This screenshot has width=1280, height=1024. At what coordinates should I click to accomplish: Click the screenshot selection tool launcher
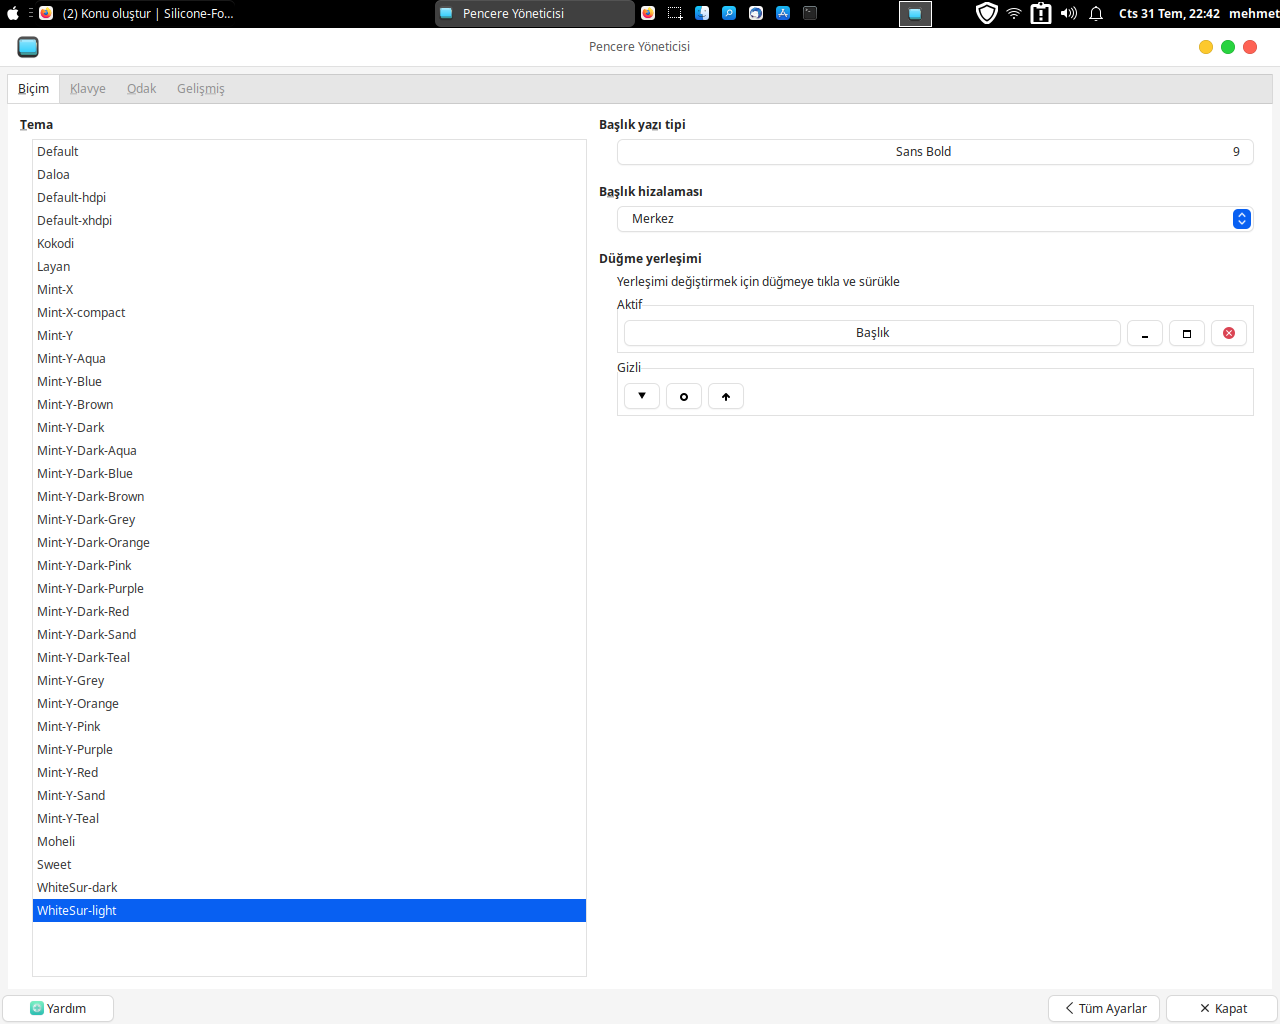click(x=675, y=13)
